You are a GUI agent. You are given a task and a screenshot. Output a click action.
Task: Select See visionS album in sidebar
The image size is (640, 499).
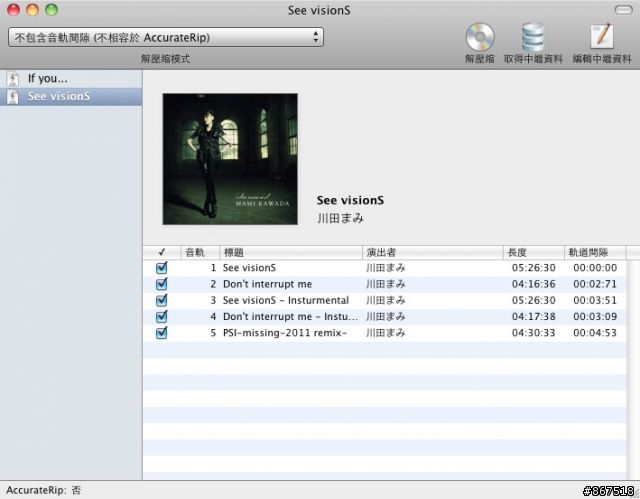pyautogui.click(x=71, y=97)
